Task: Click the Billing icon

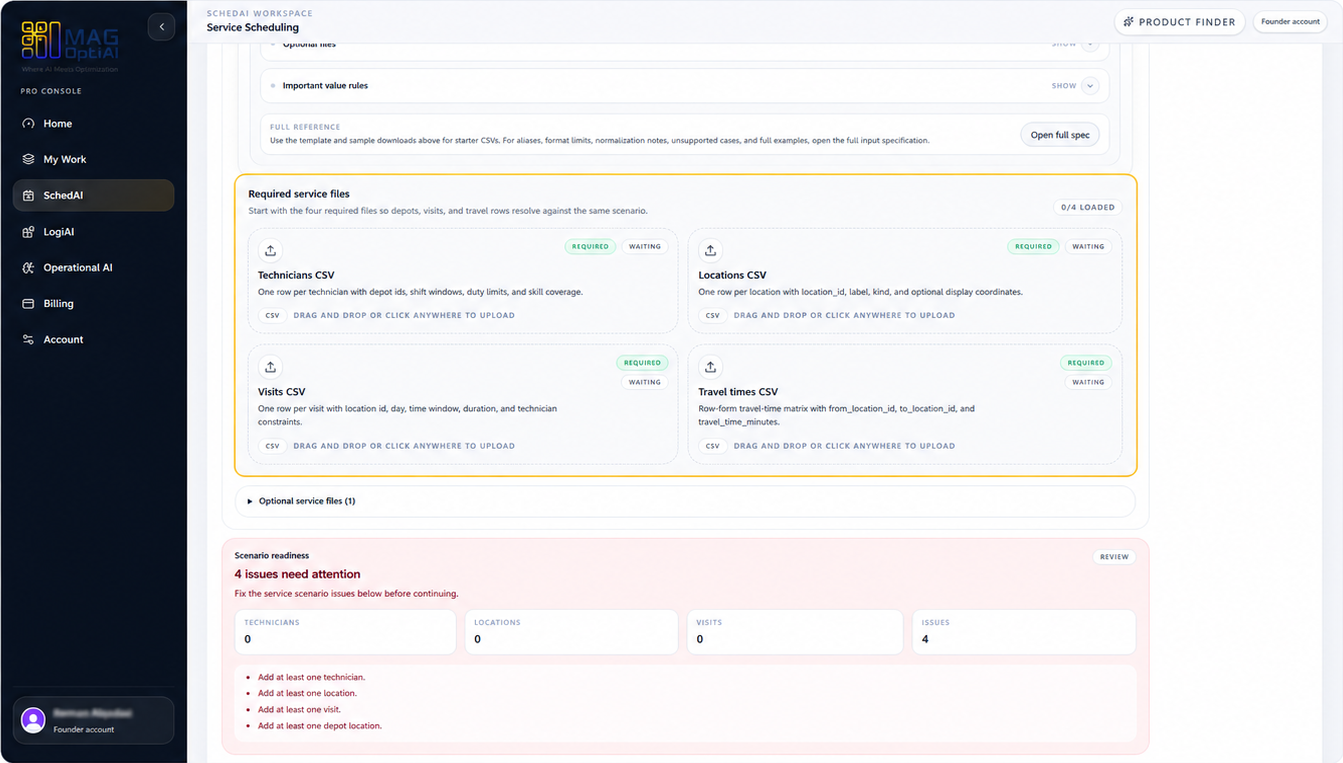Action: click(28, 304)
